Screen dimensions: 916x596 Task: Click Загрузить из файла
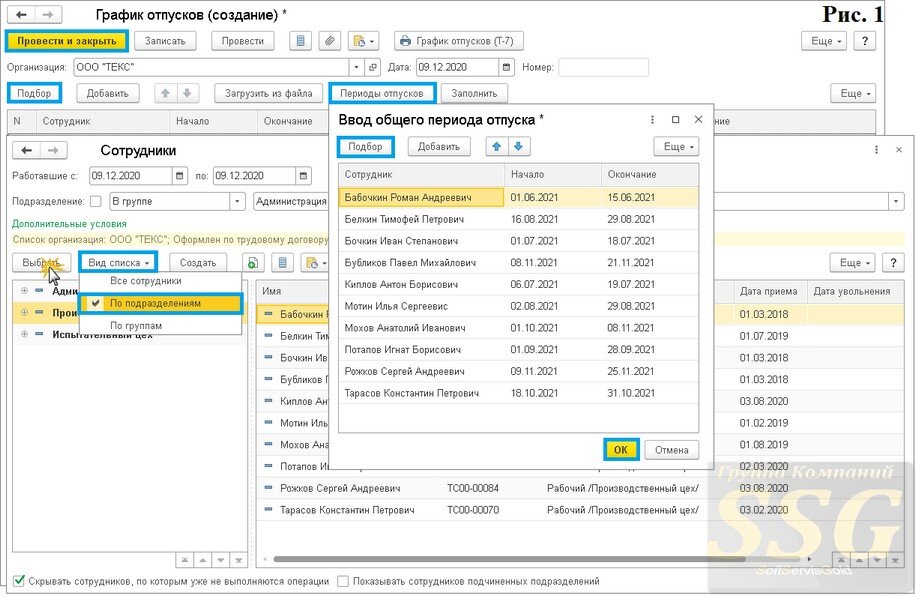point(269,93)
